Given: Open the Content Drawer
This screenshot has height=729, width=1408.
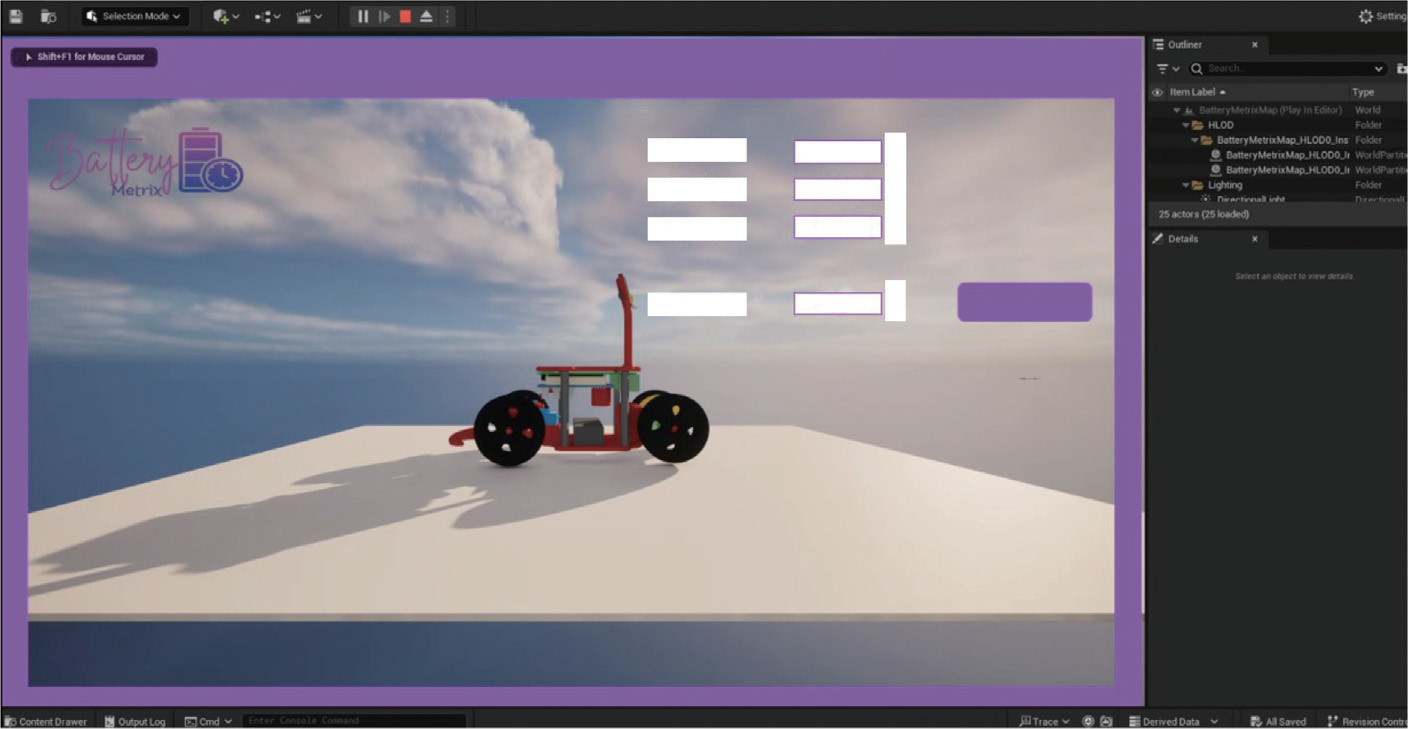Looking at the screenshot, I should point(46,721).
